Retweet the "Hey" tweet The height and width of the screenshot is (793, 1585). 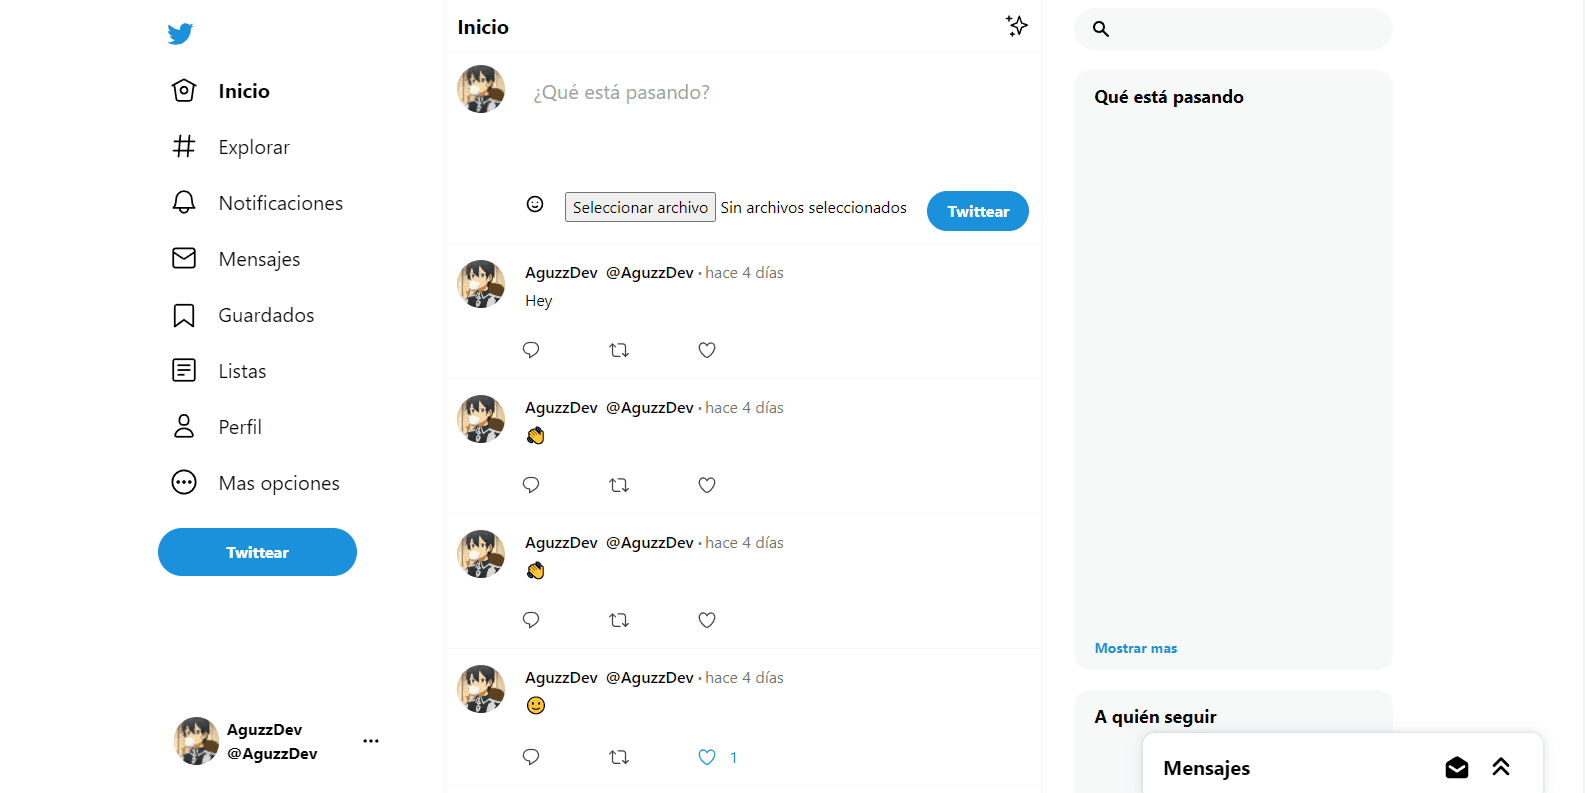click(x=619, y=350)
